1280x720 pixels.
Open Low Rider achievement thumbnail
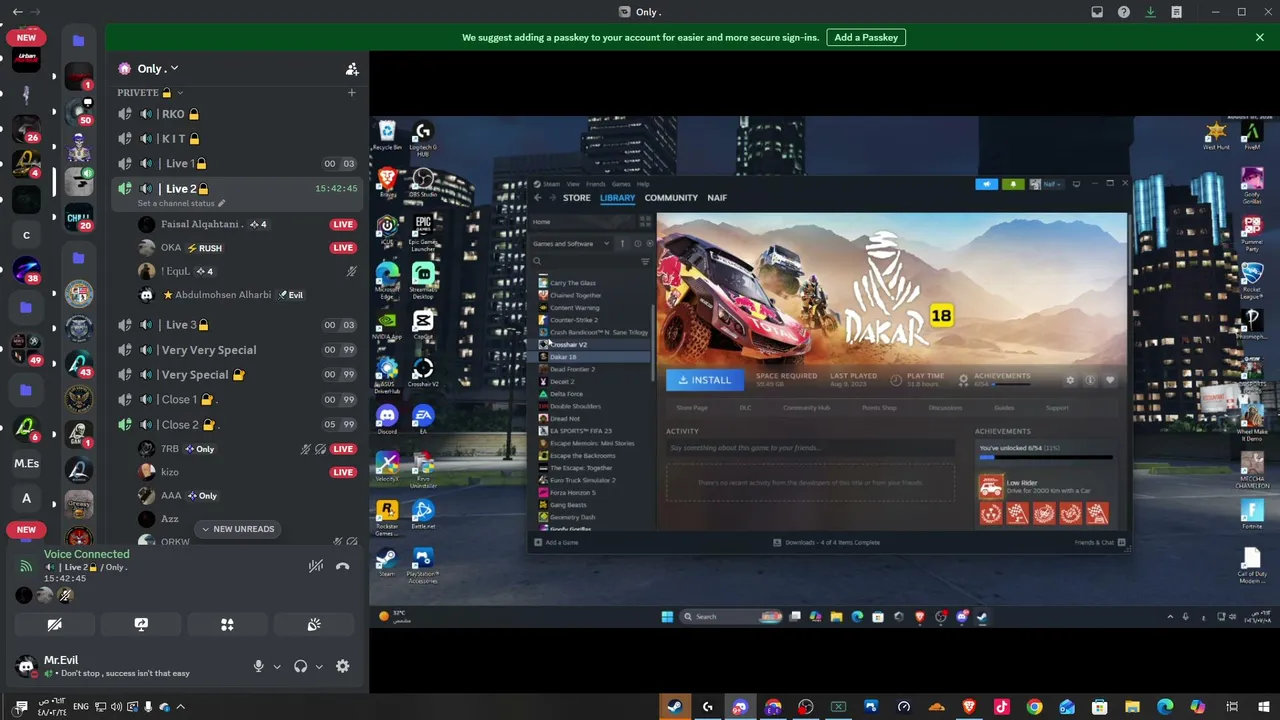pyautogui.click(x=991, y=486)
